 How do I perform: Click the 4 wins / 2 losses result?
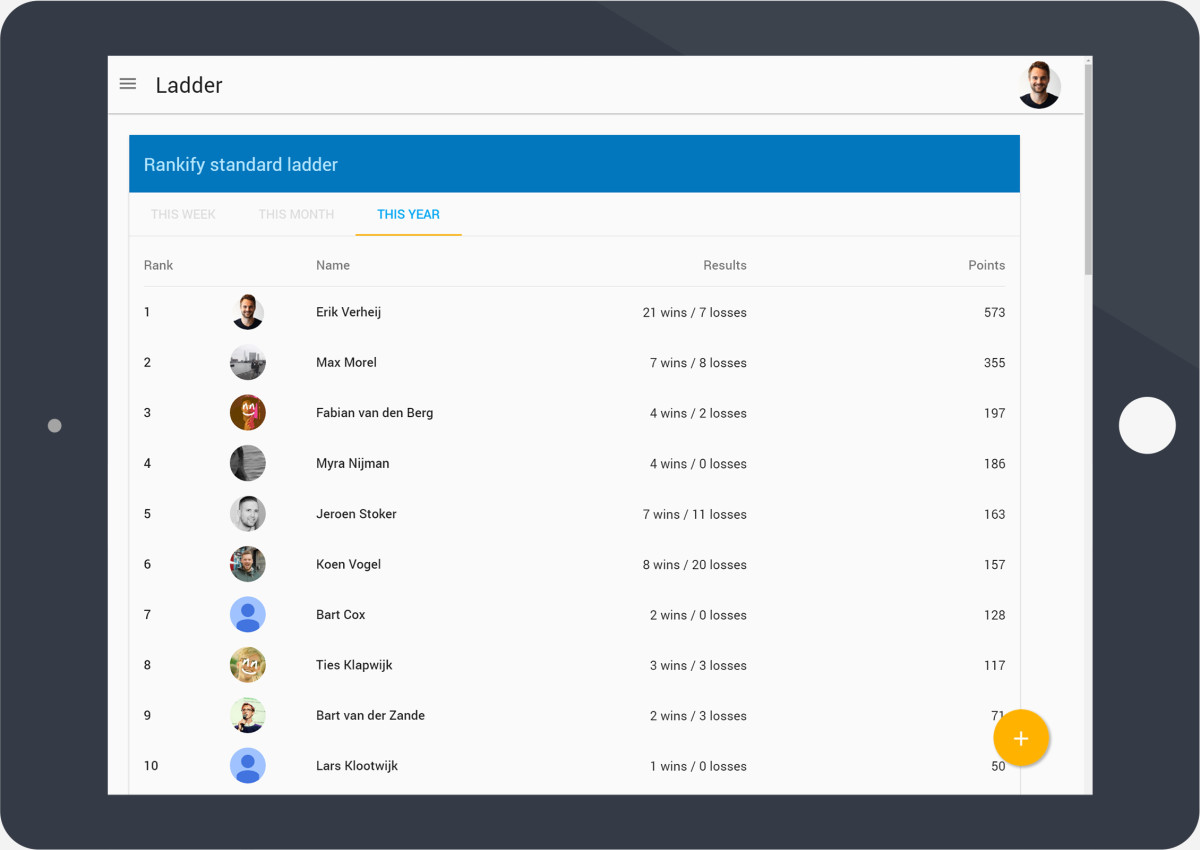coord(698,413)
